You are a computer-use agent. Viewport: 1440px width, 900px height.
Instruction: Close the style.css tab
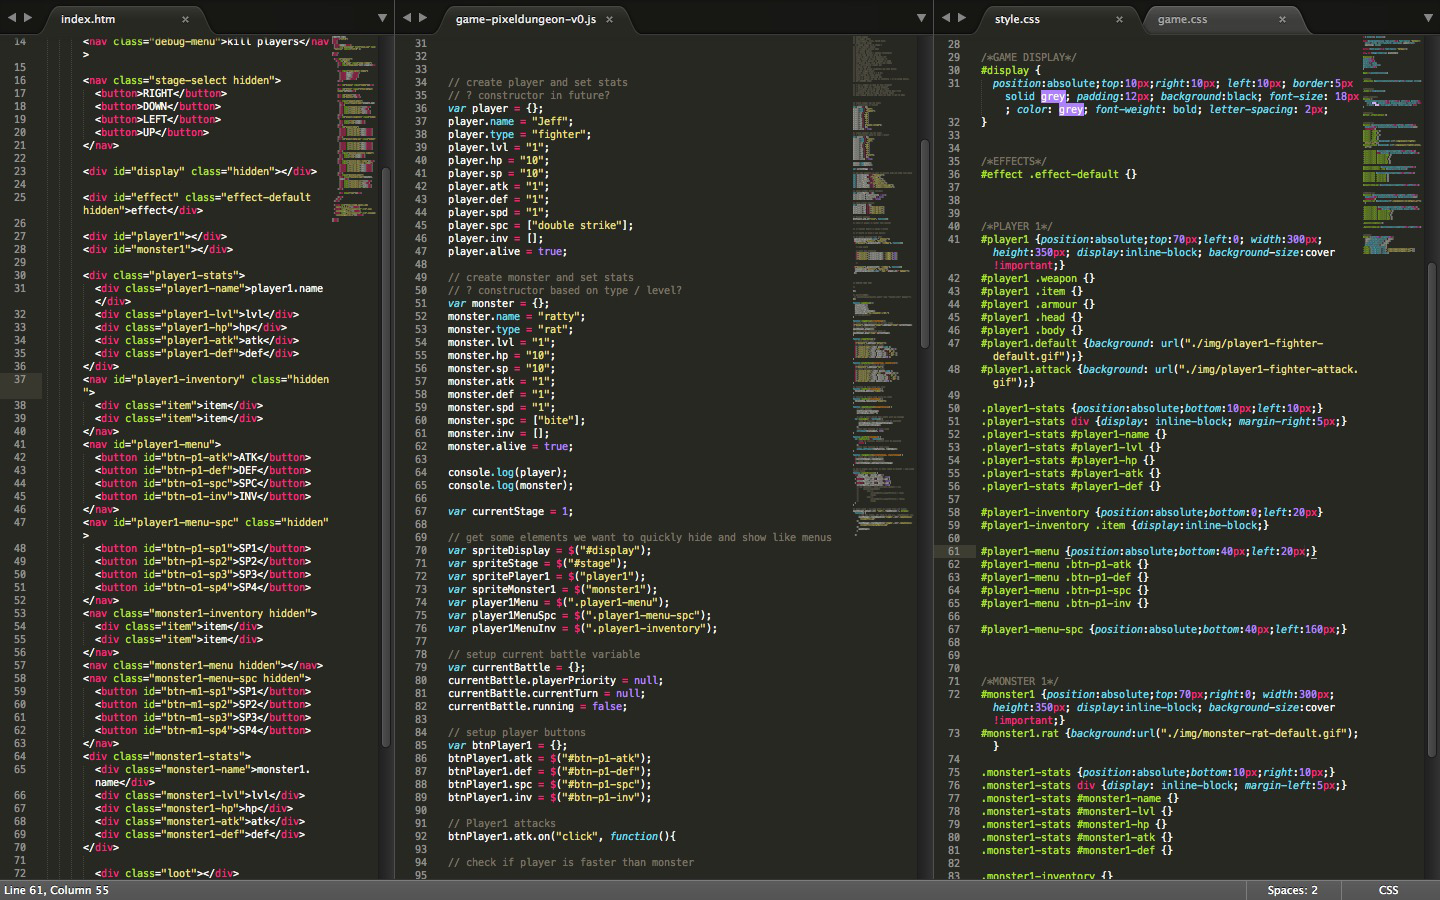1119,19
